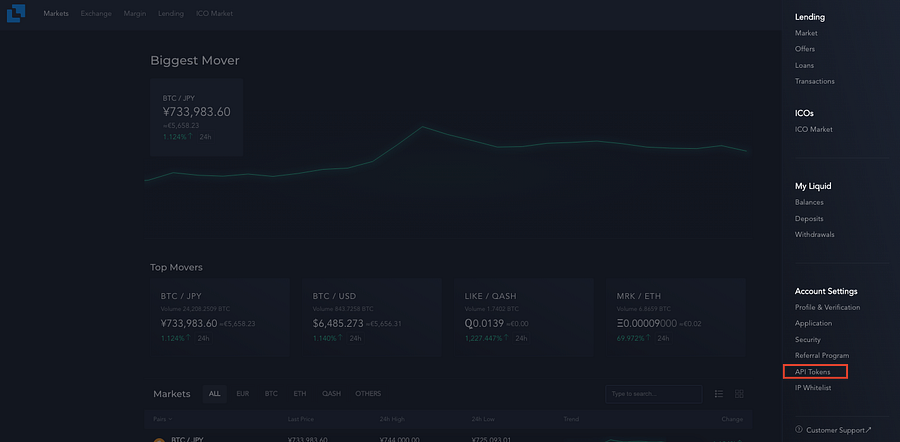The width and height of the screenshot is (900, 442).
Task: Go to Balances under My Liquid
Action: (x=809, y=203)
